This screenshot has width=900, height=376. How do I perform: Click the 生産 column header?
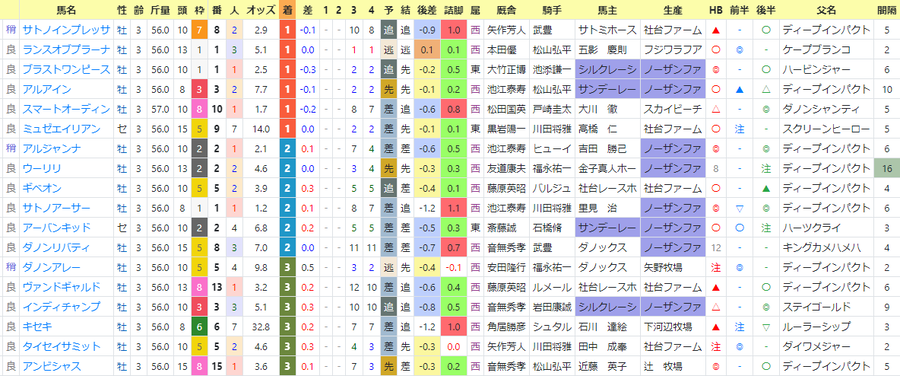pos(673,10)
